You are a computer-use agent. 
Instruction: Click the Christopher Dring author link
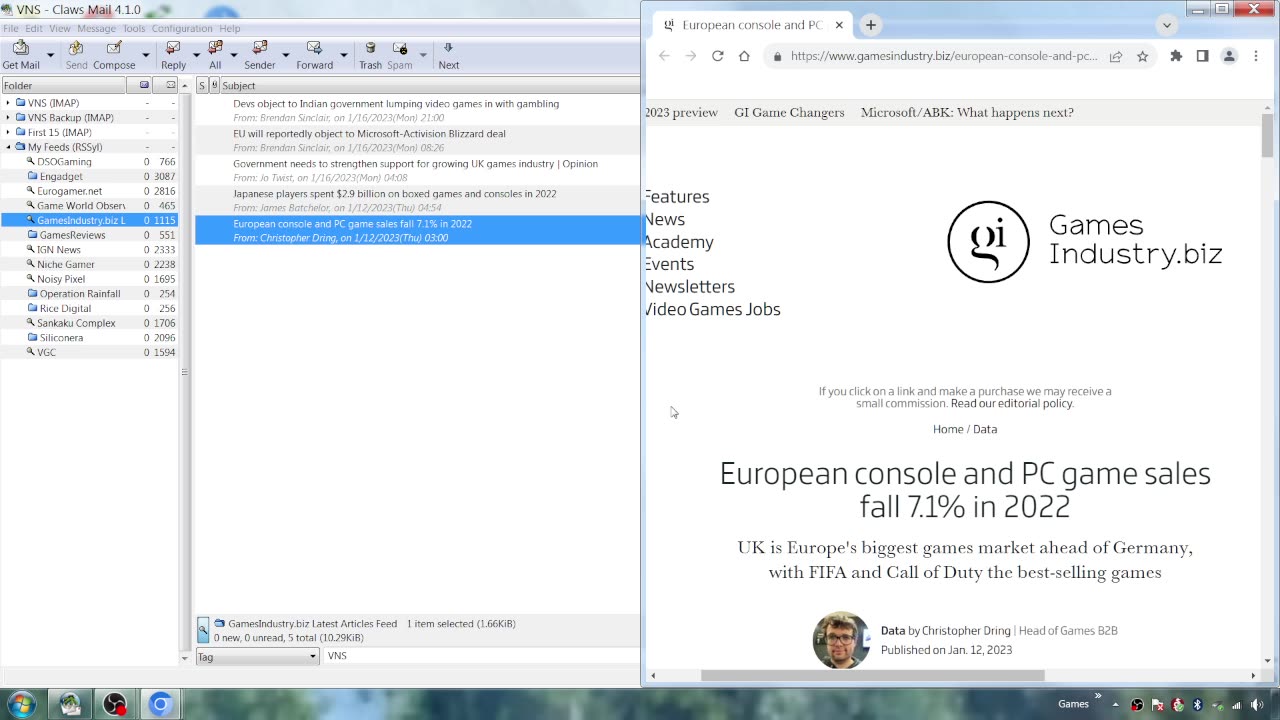point(966,631)
